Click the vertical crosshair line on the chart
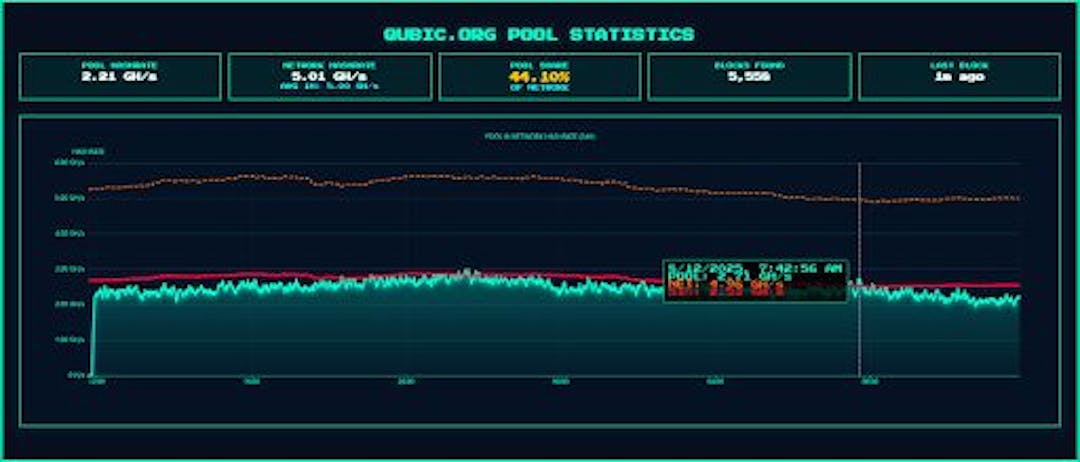Screen dimensions: 1080x462 (x=860, y=269)
